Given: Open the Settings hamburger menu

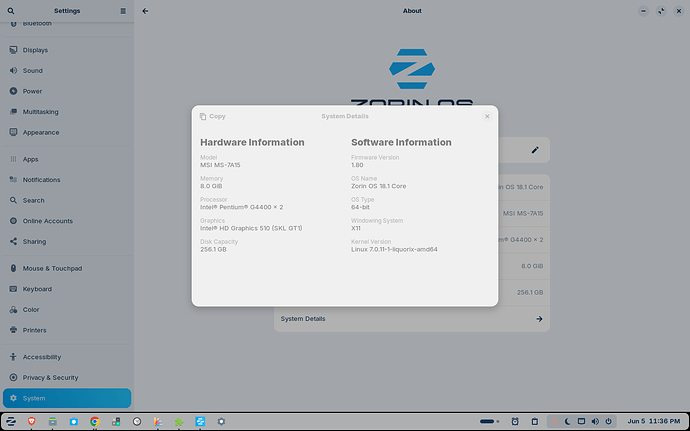Looking at the screenshot, I should click(x=123, y=11).
